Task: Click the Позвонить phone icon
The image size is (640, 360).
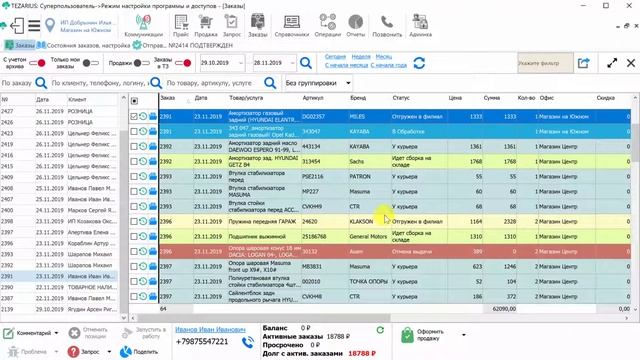Action: [387, 26]
